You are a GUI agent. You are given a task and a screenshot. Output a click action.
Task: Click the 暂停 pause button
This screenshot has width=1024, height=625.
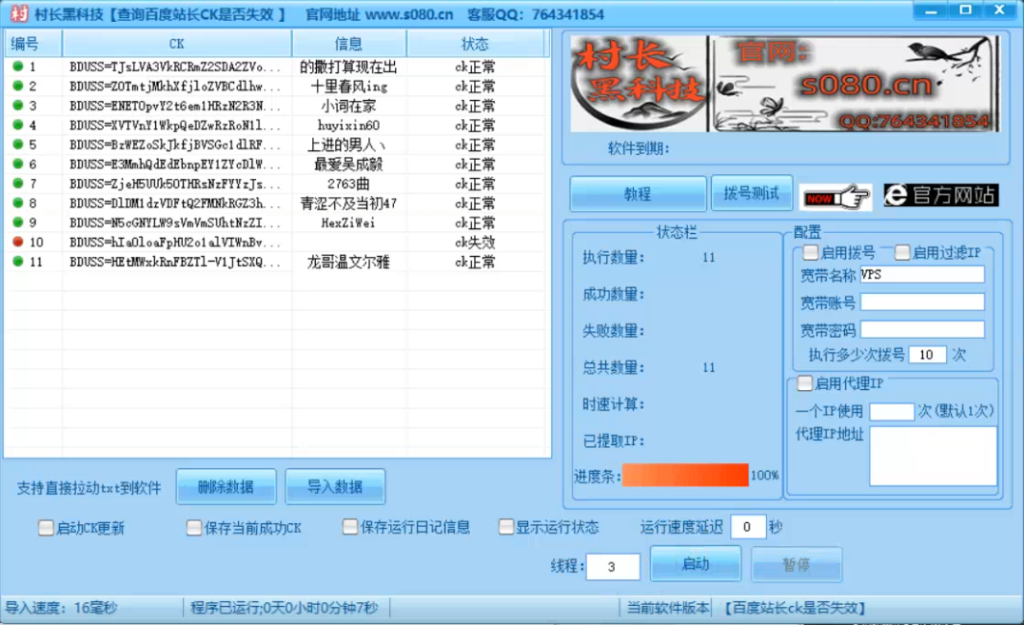tap(796, 565)
